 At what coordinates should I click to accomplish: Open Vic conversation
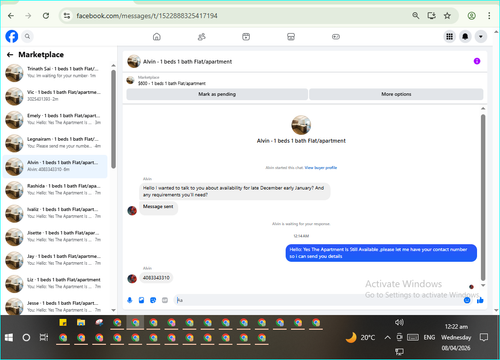[55, 96]
